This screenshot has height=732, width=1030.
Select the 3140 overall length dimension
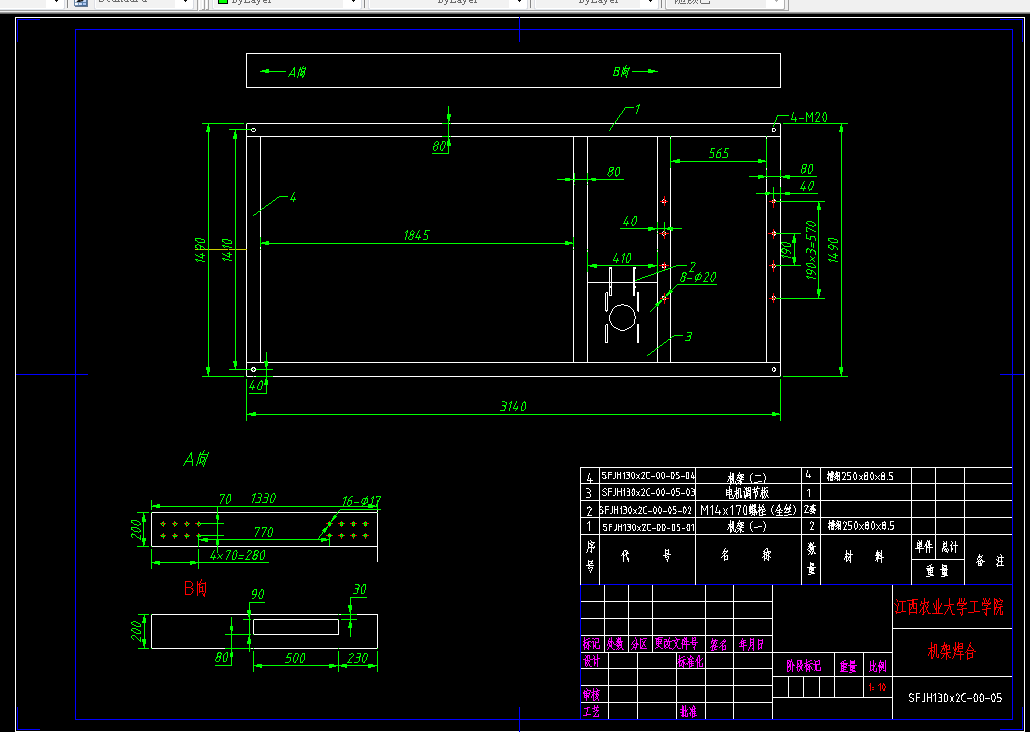(x=513, y=407)
